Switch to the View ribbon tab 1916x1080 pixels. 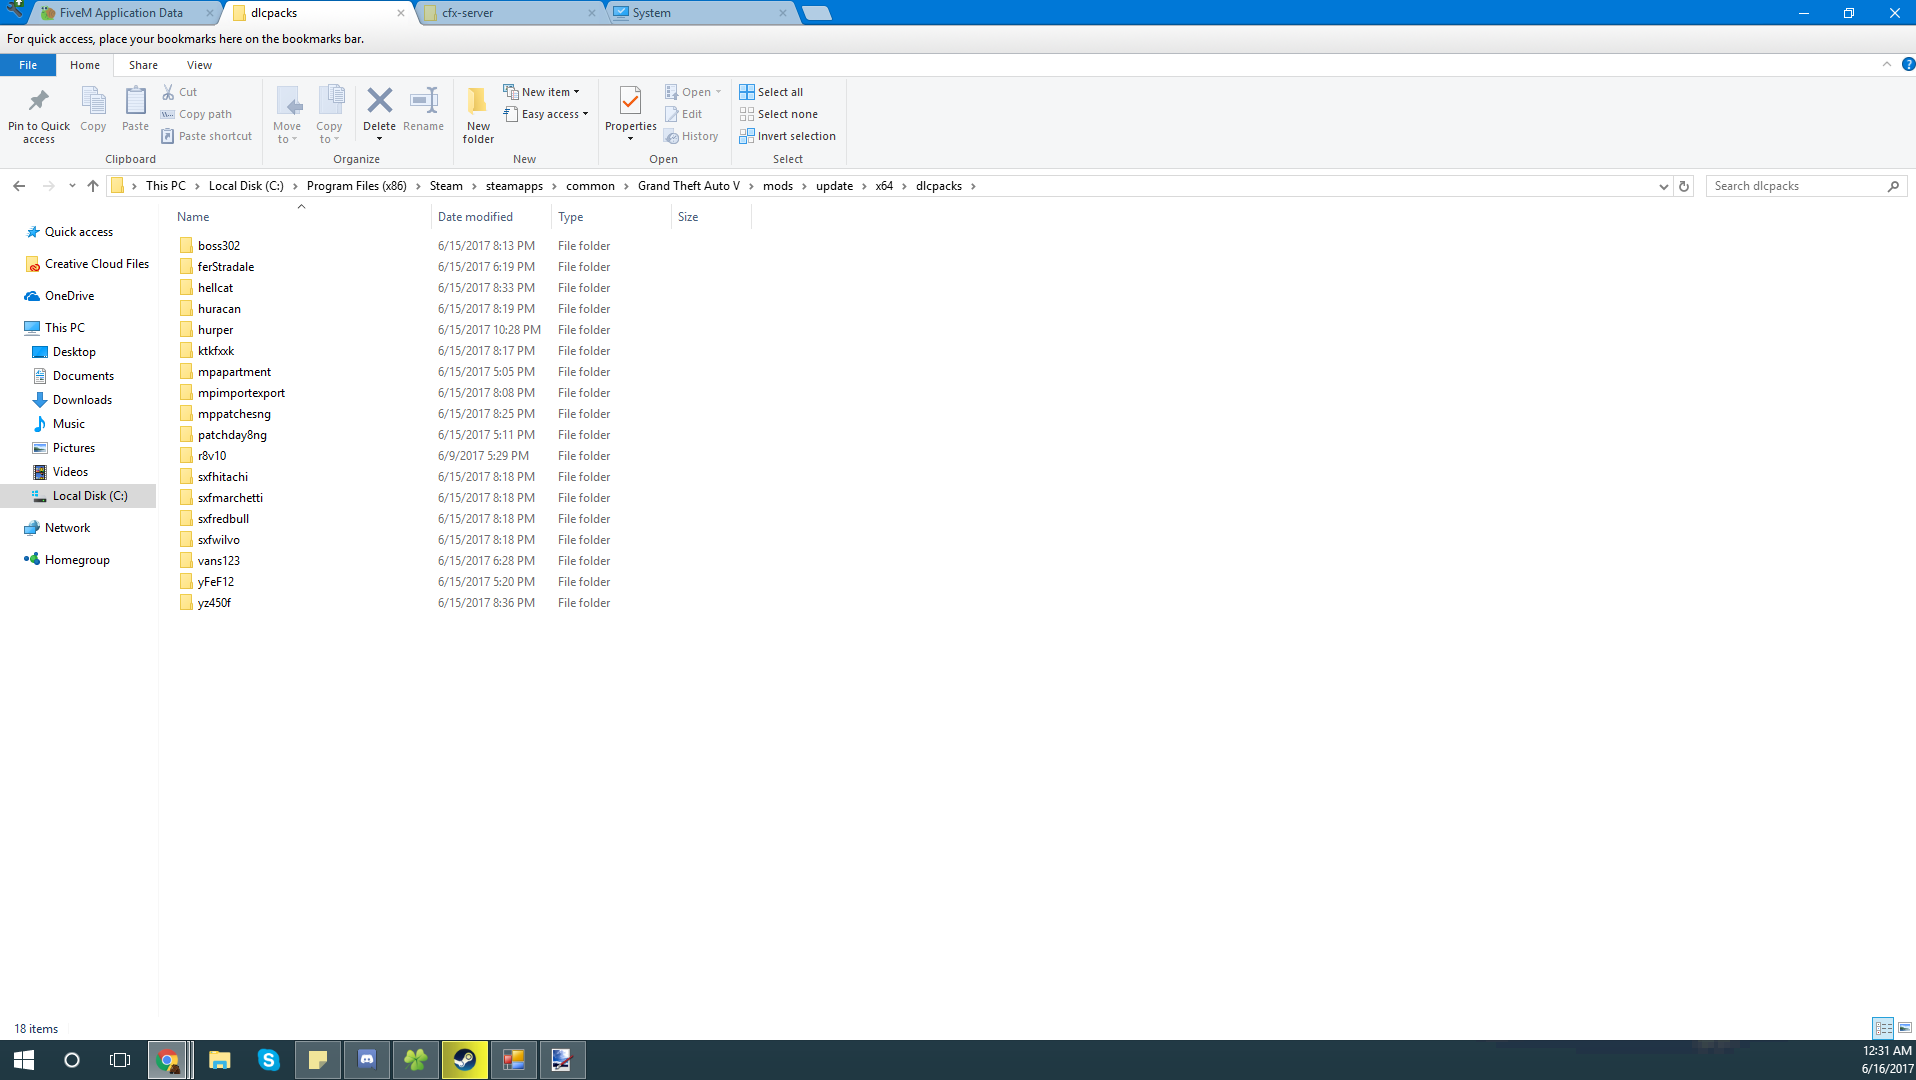199,65
